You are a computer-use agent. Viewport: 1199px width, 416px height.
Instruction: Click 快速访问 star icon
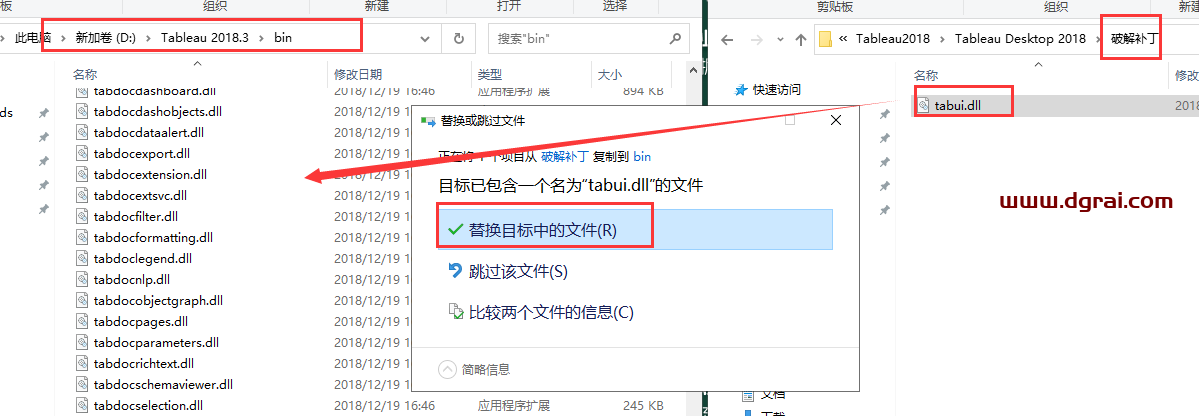click(740, 89)
